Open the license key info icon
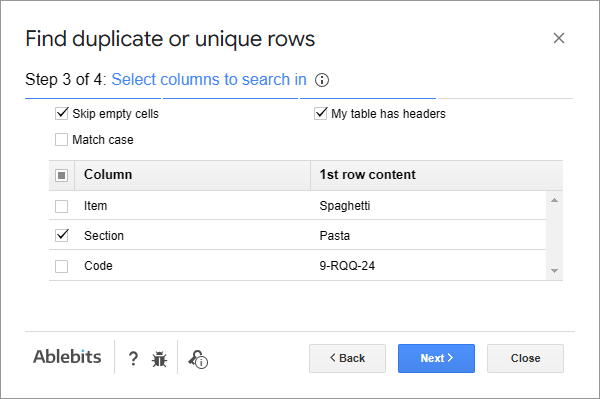The image size is (600, 399). tap(198, 359)
